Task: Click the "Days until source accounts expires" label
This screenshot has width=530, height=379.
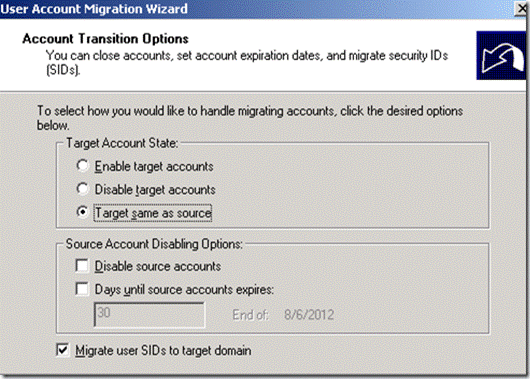Action: pyautogui.click(x=184, y=290)
